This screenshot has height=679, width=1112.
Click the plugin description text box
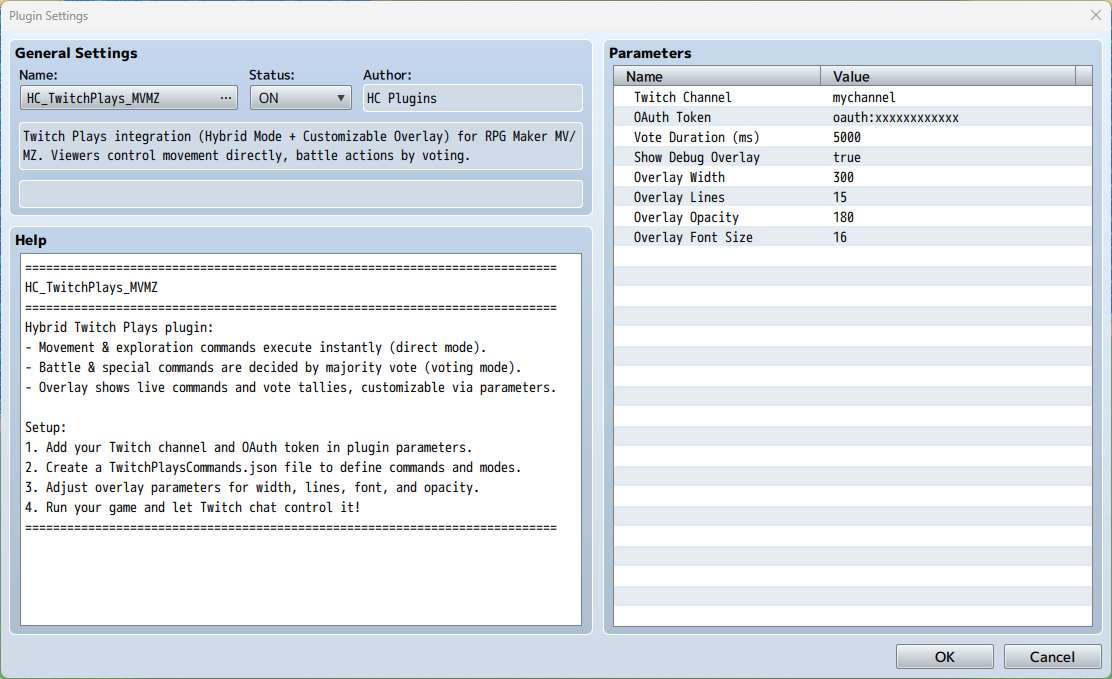(x=301, y=145)
